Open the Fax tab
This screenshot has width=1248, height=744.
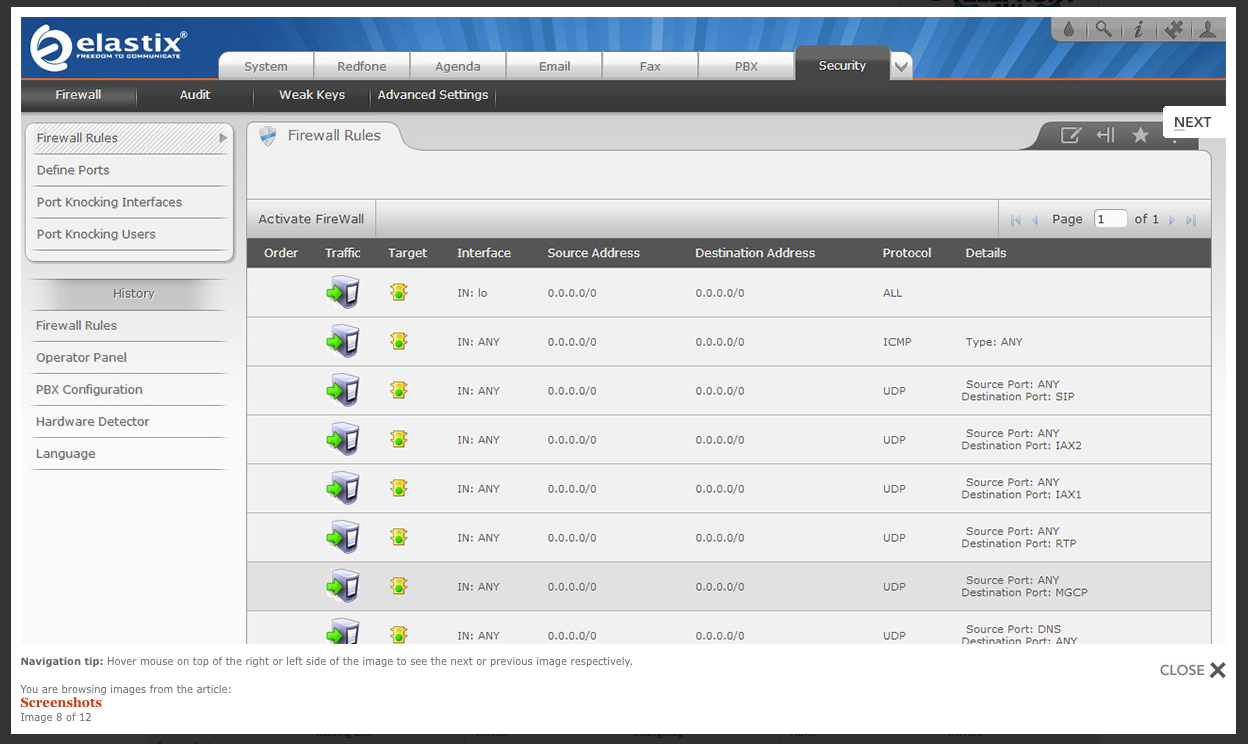coord(650,66)
